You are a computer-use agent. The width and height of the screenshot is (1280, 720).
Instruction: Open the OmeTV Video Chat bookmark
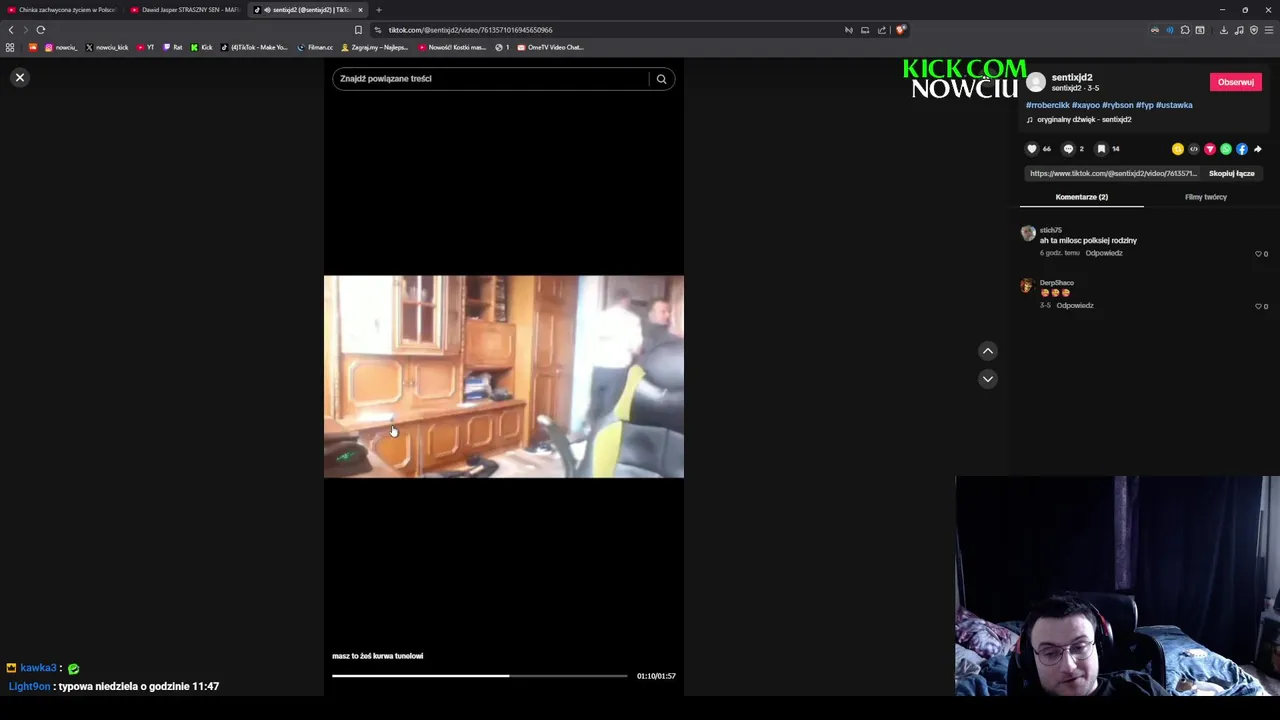pos(550,47)
